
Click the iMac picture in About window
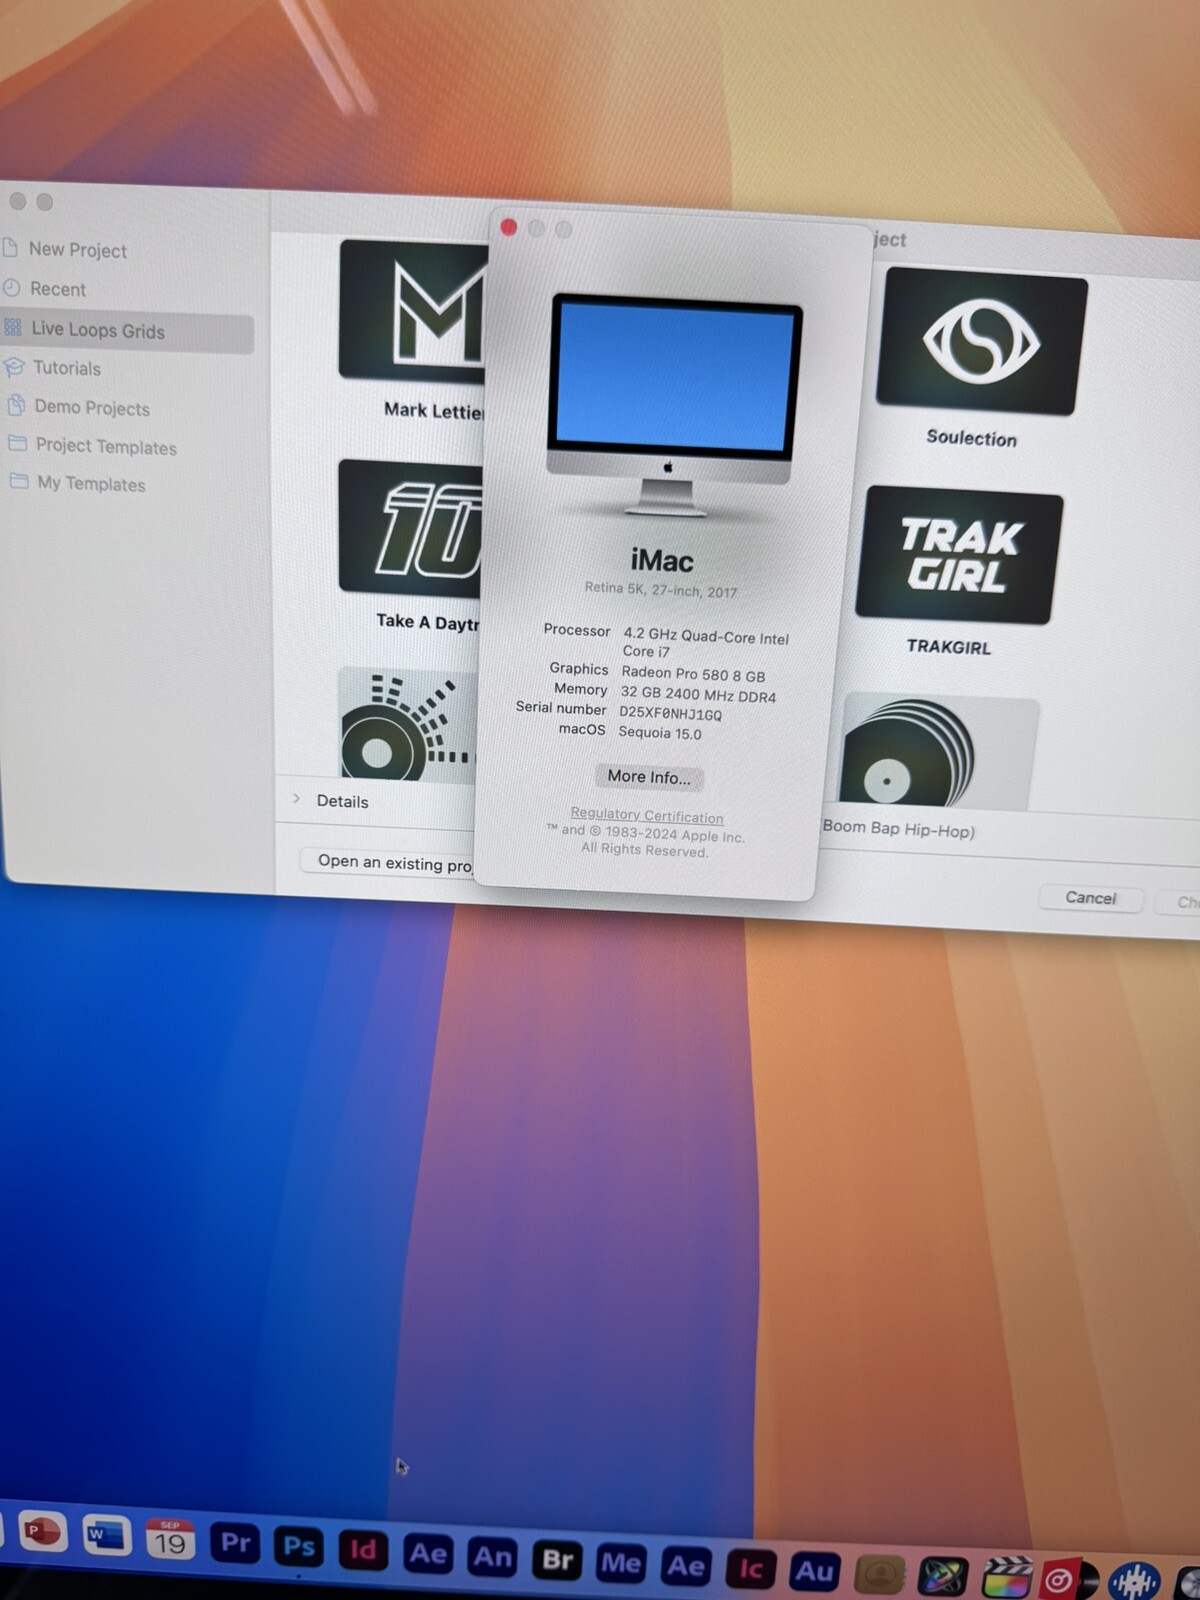tap(673, 404)
